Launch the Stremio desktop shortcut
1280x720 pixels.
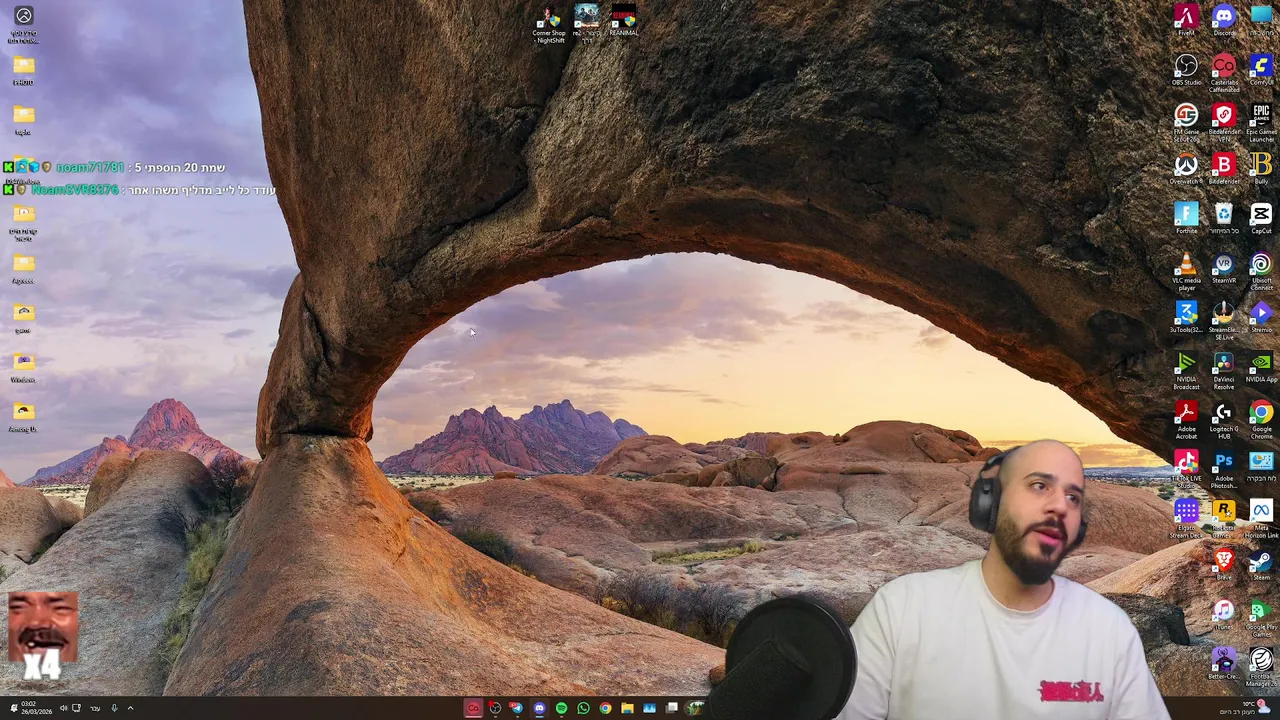click(1261, 318)
